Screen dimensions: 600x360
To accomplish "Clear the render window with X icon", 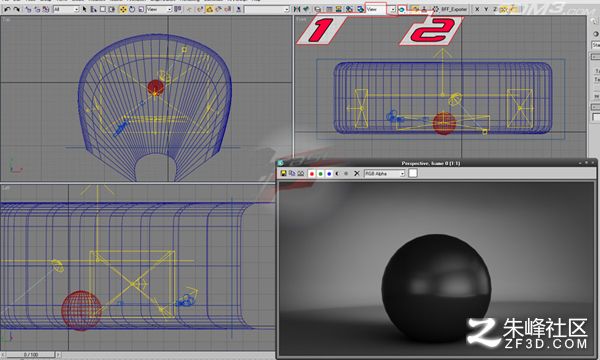I will click(x=357, y=174).
